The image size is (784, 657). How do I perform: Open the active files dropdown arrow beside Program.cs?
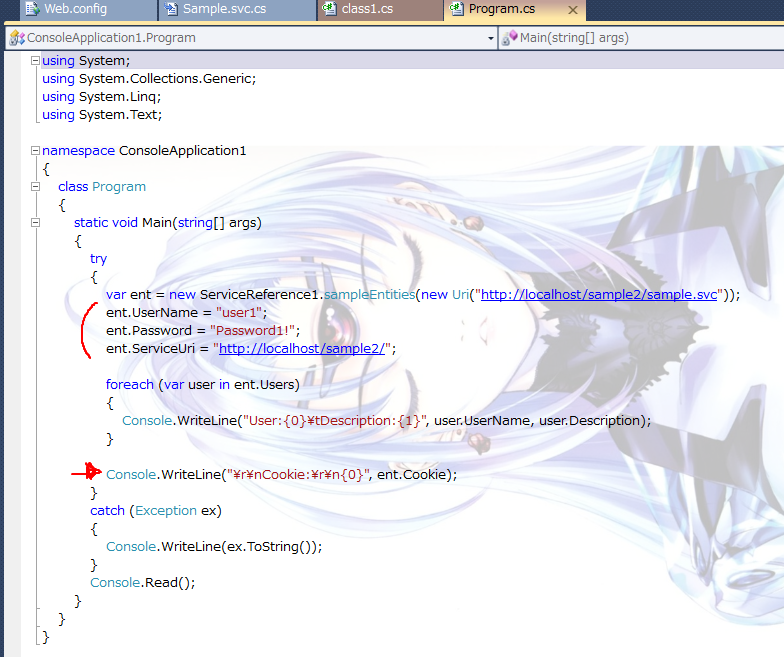pos(572,11)
